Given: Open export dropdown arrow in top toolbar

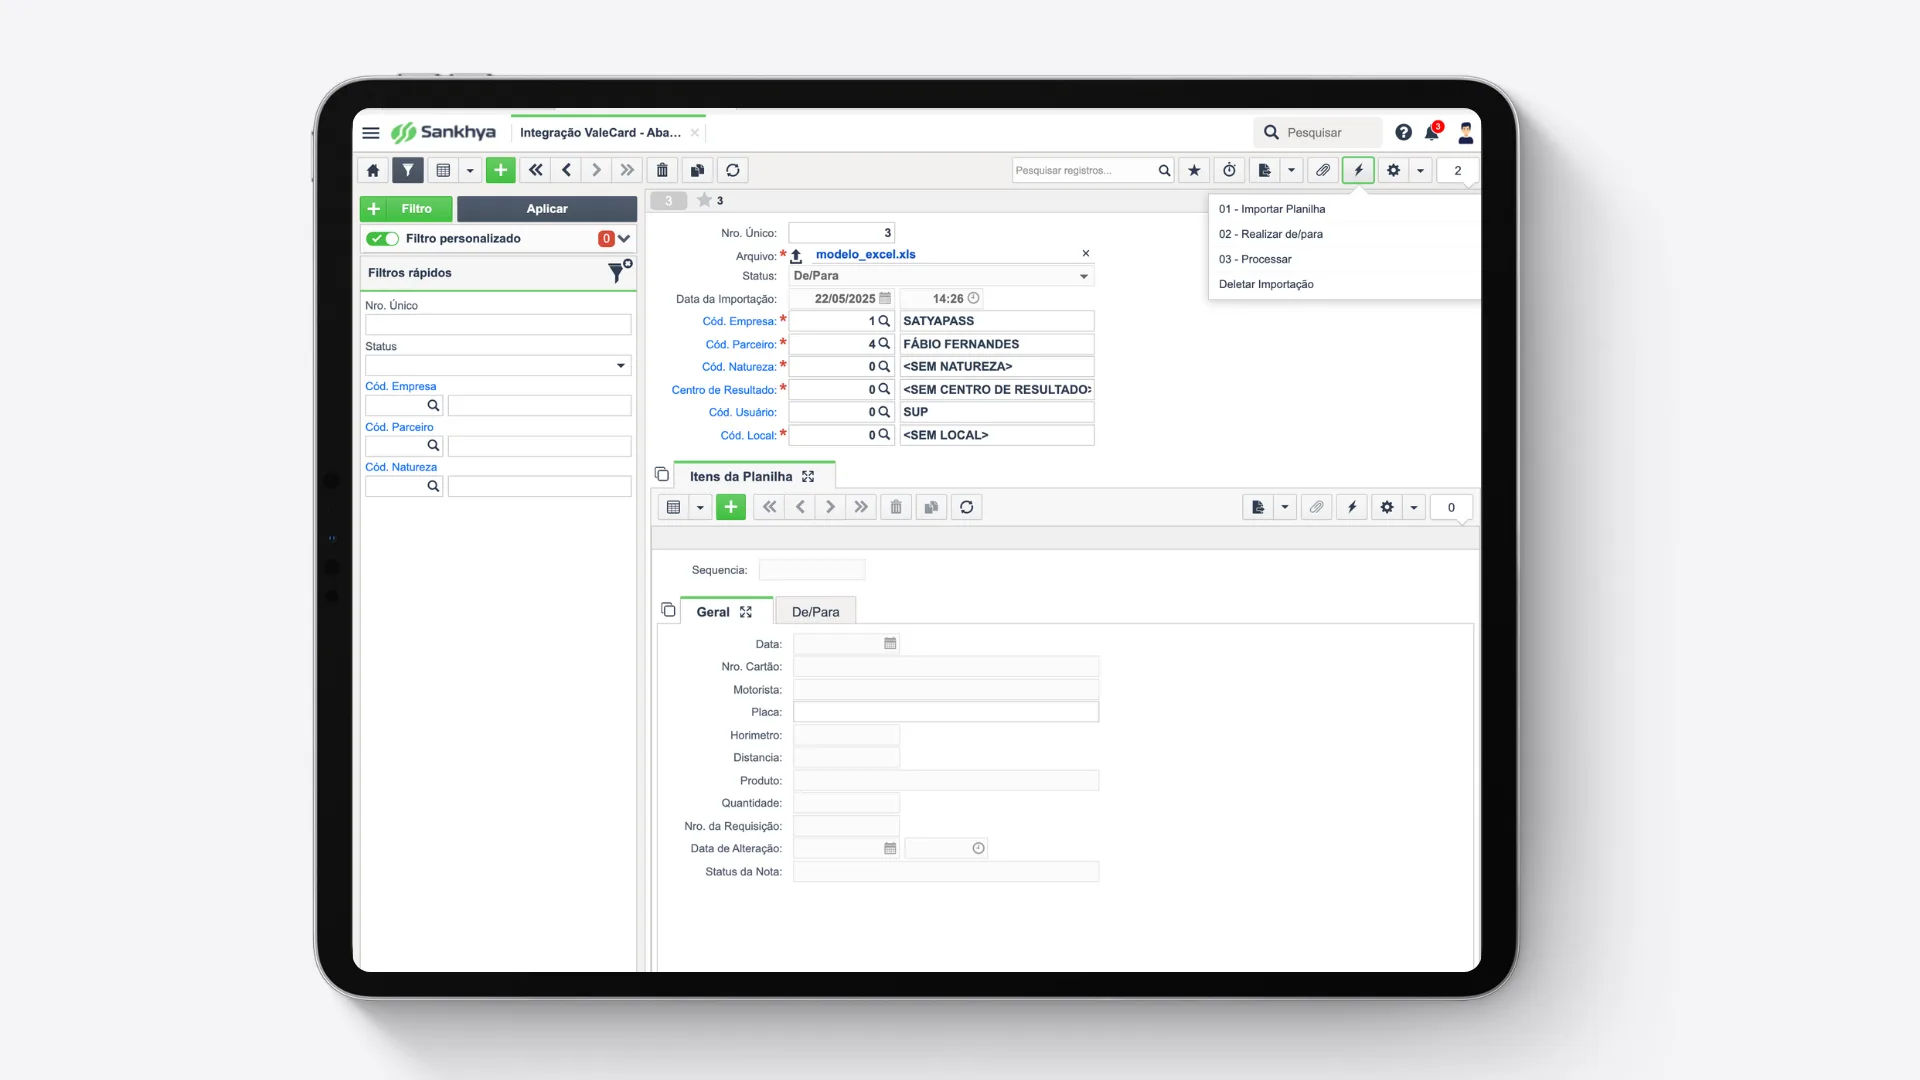Looking at the screenshot, I should coord(1291,170).
